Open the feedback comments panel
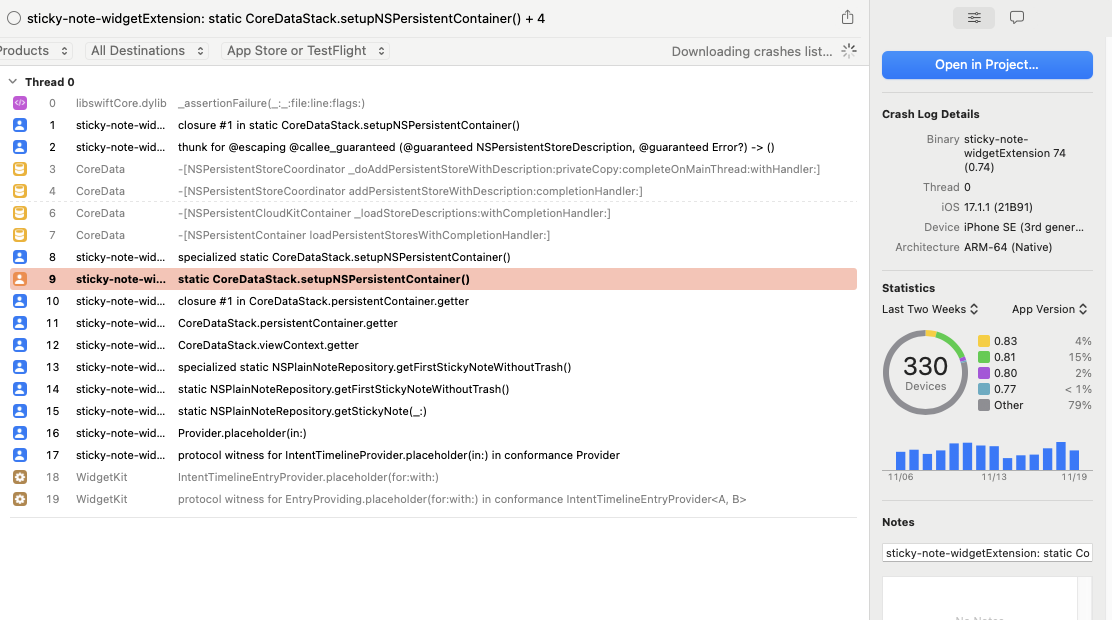This screenshot has width=1112, height=620. click(1016, 18)
